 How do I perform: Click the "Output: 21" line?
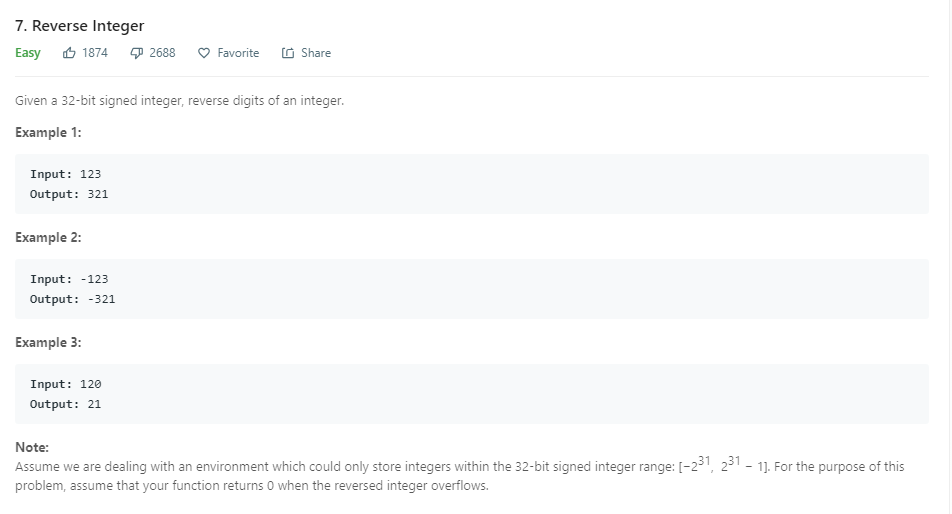point(66,404)
